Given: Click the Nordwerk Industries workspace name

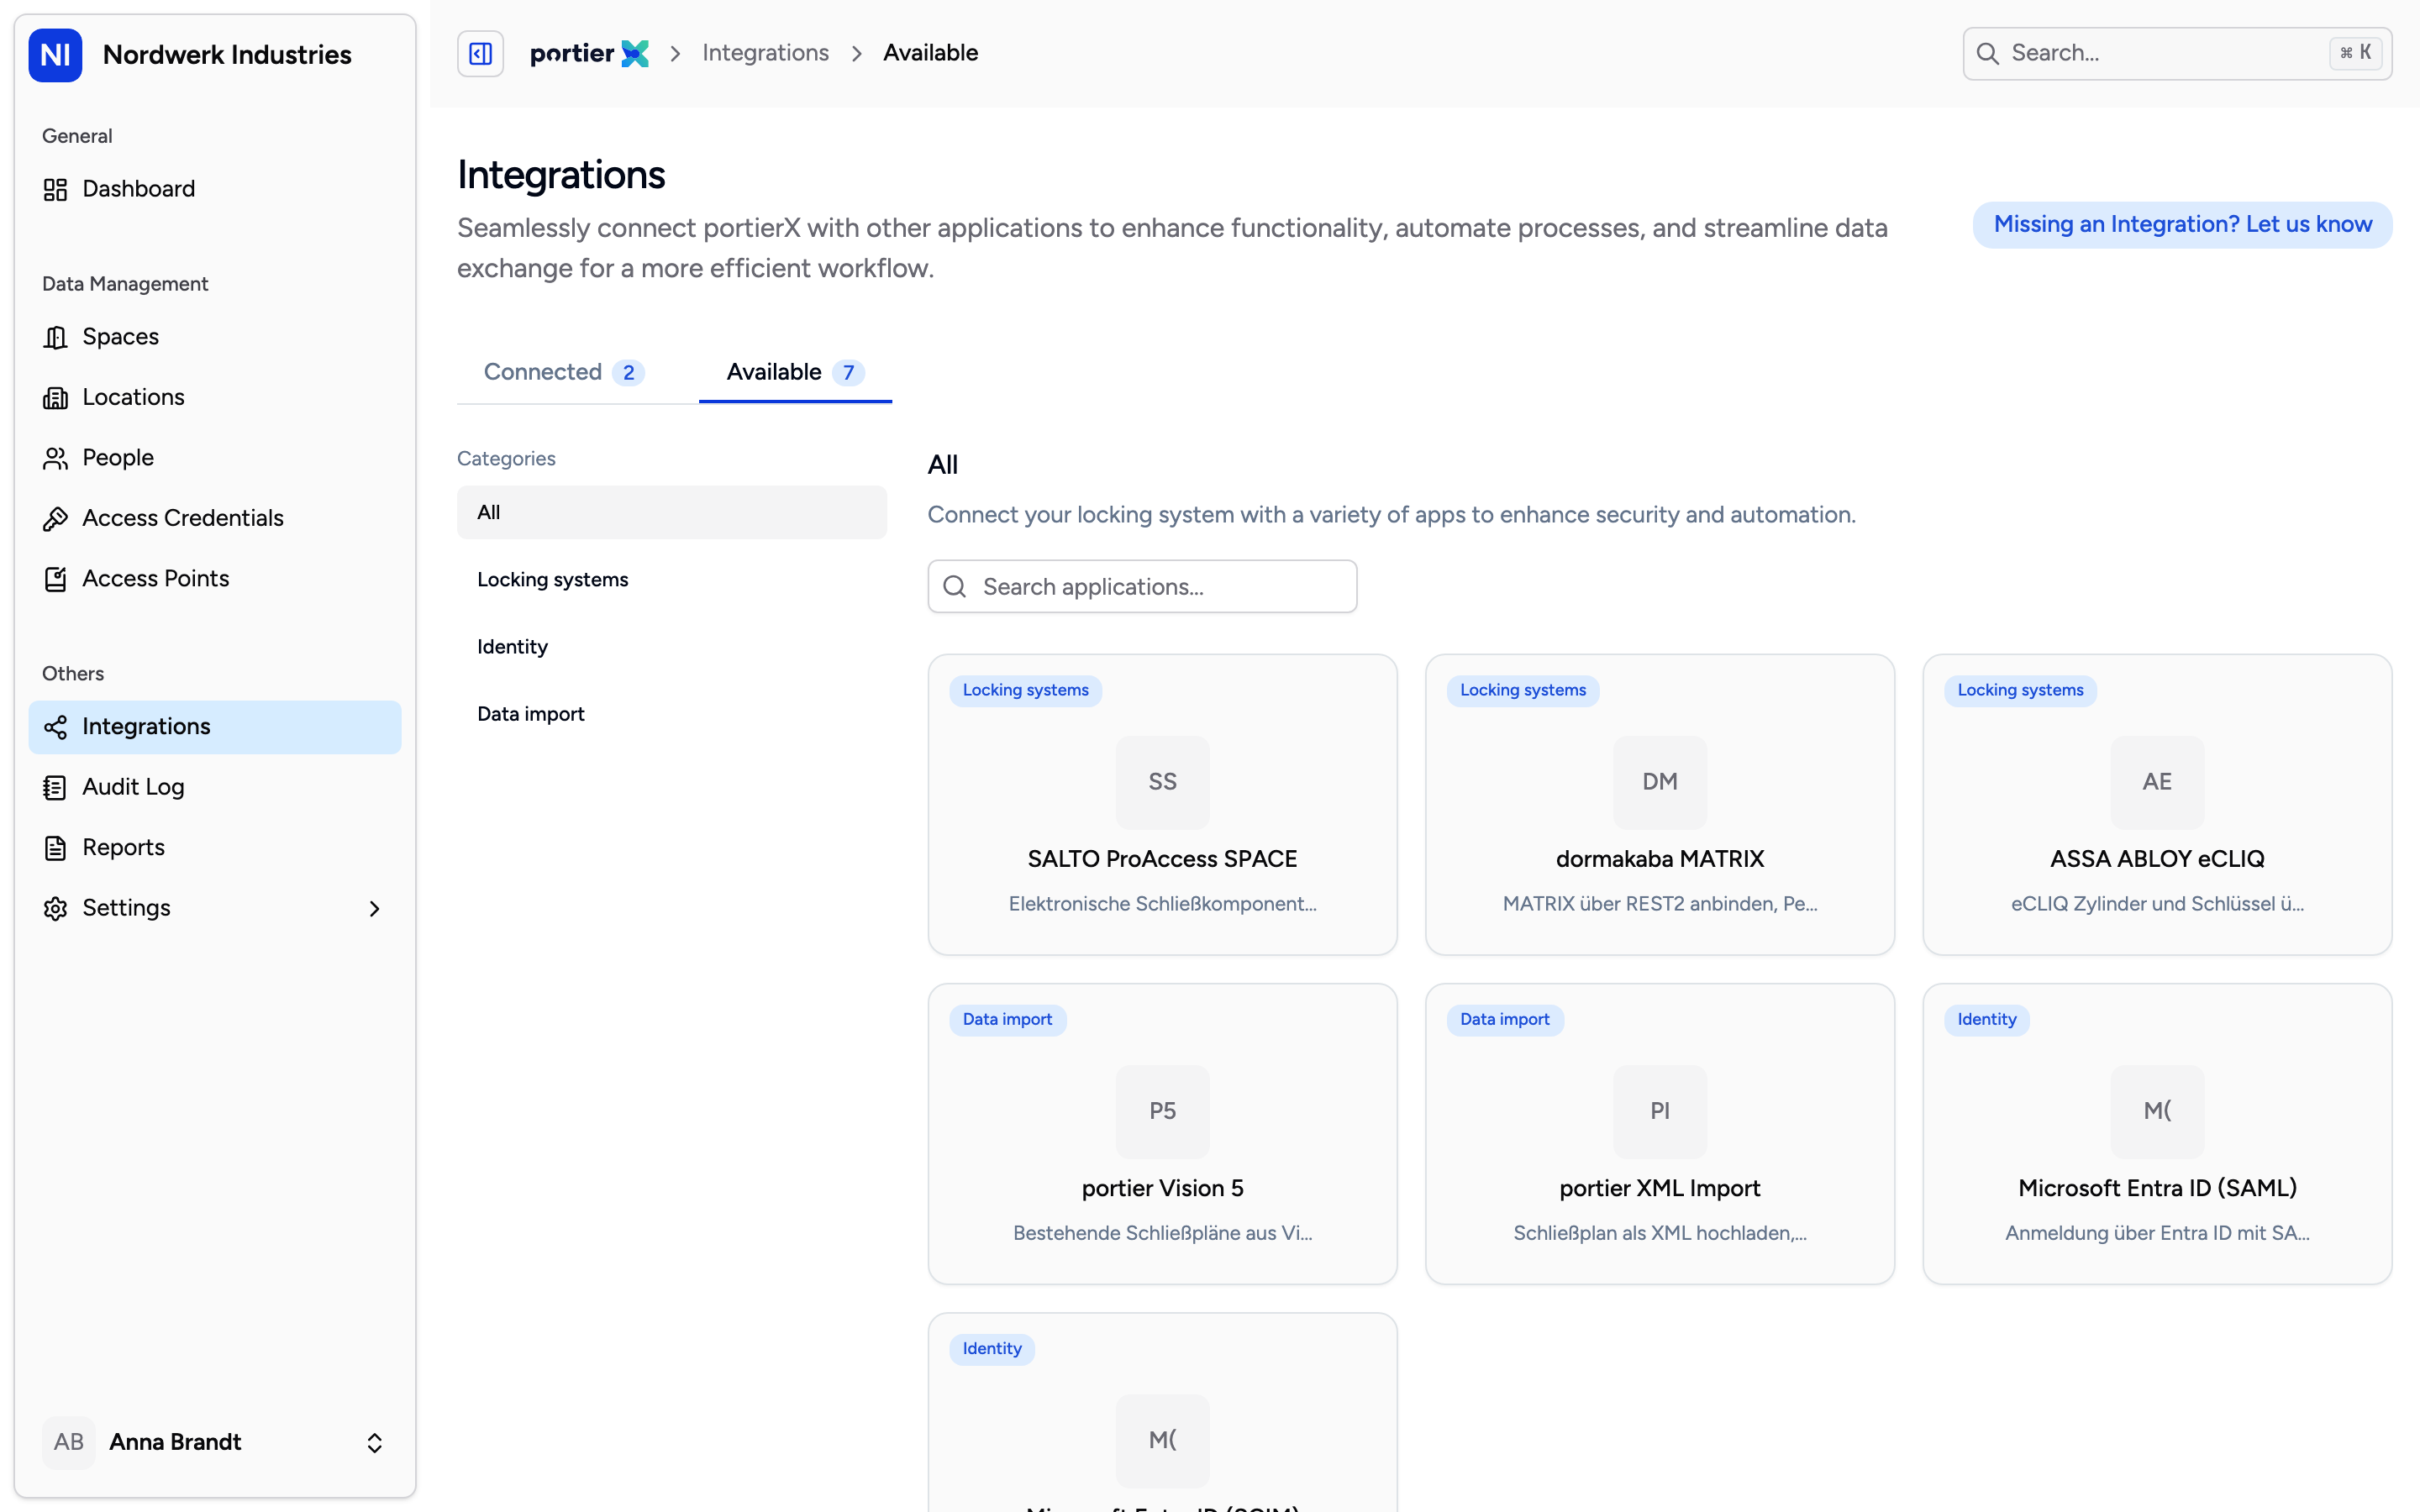Looking at the screenshot, I should click(227, 54).
